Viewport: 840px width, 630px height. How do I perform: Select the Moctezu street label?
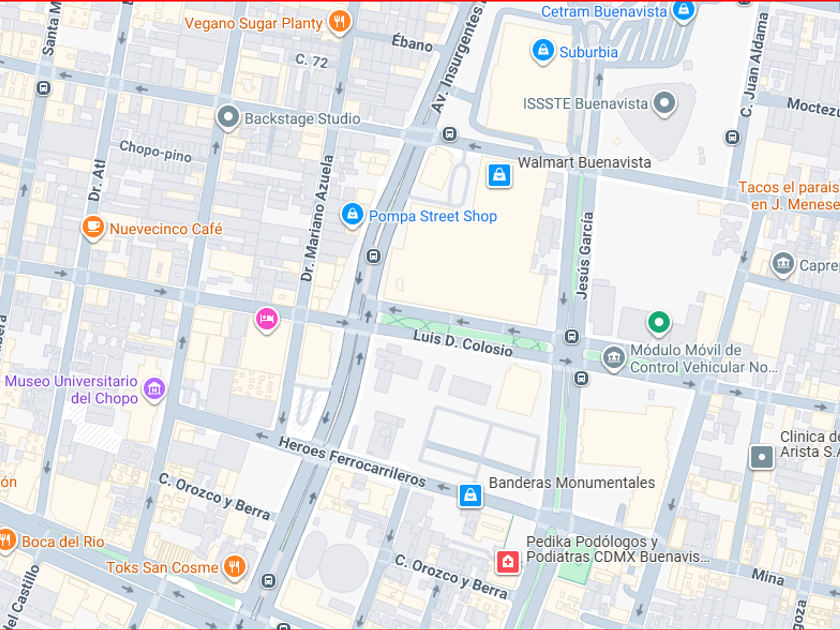point(813,108)
